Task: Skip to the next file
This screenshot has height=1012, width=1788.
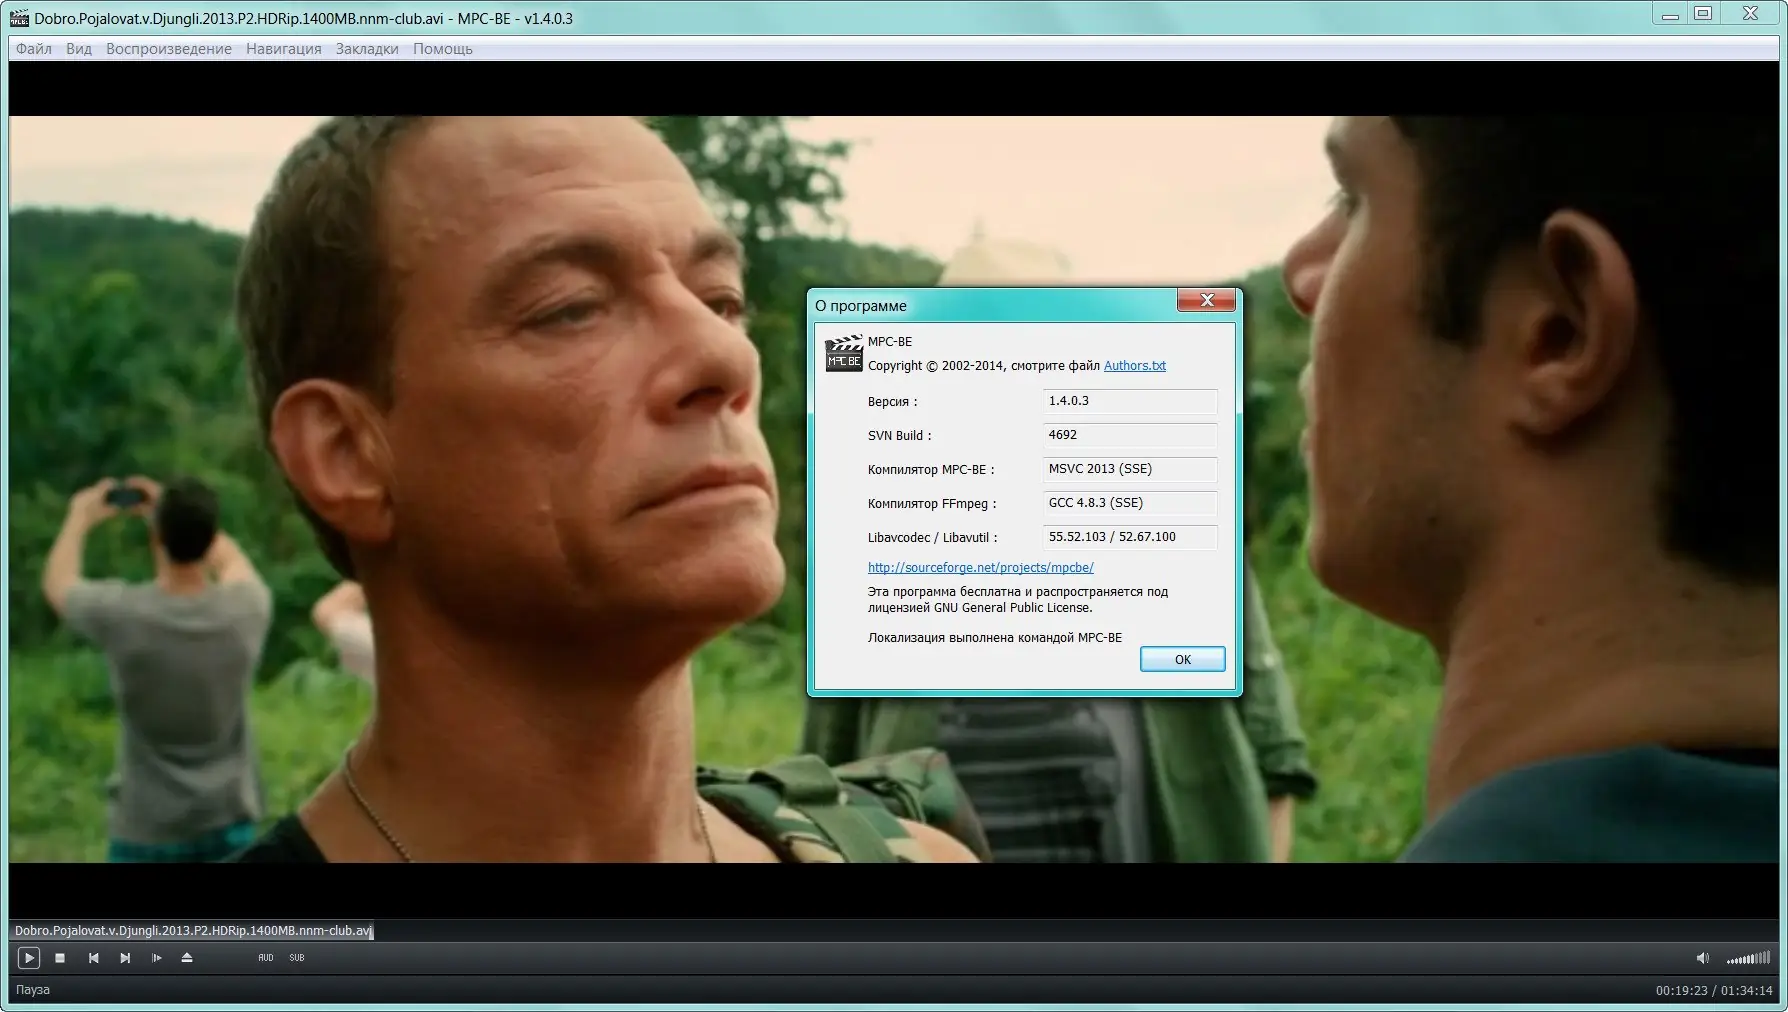Action: pos(125,958)
